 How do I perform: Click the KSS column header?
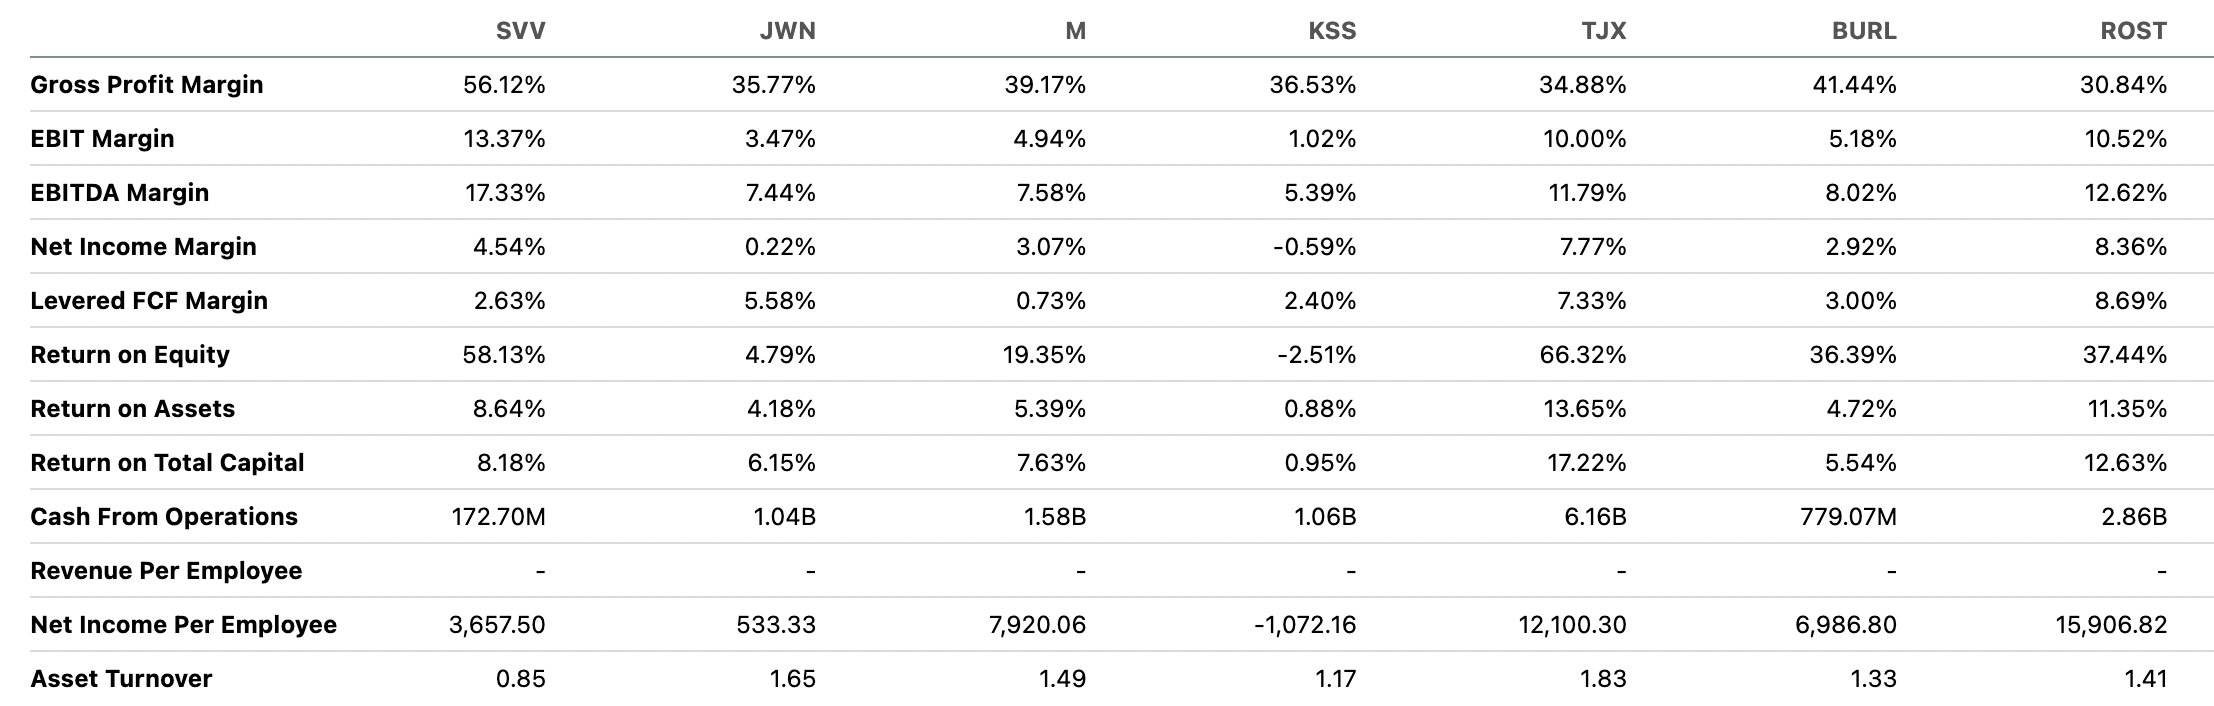(x=1332, y=31)
